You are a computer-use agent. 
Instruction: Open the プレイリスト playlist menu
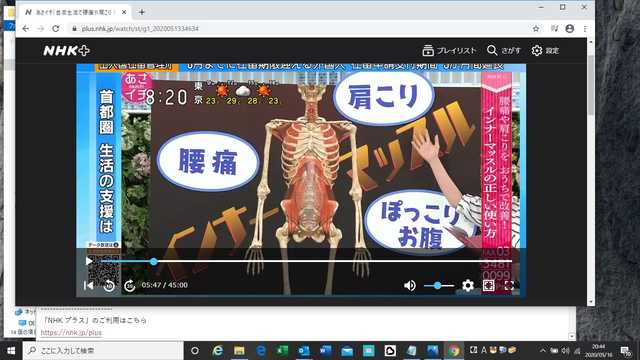point(449,51)
